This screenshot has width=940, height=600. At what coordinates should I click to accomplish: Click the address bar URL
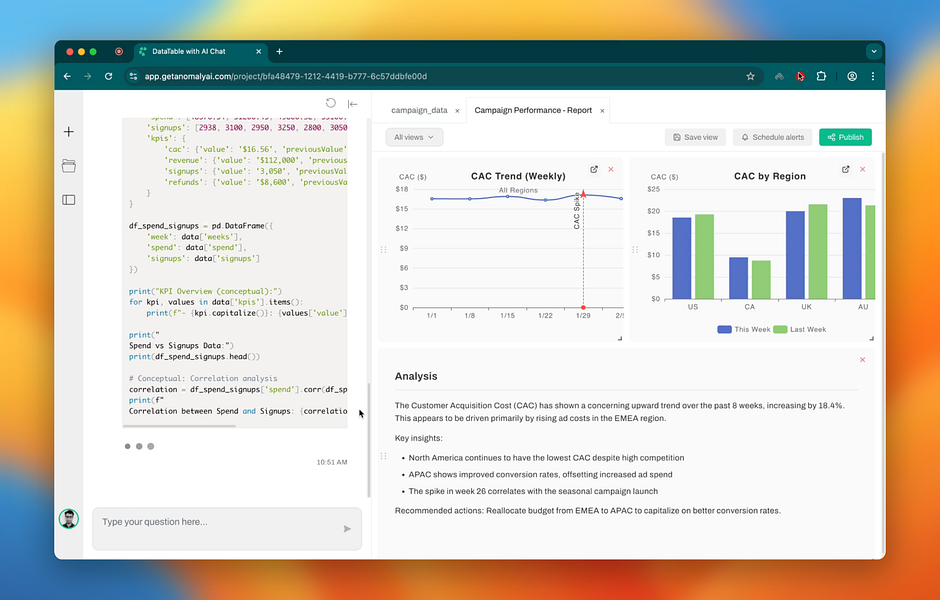pyautogui.click(x=285, y=76)
